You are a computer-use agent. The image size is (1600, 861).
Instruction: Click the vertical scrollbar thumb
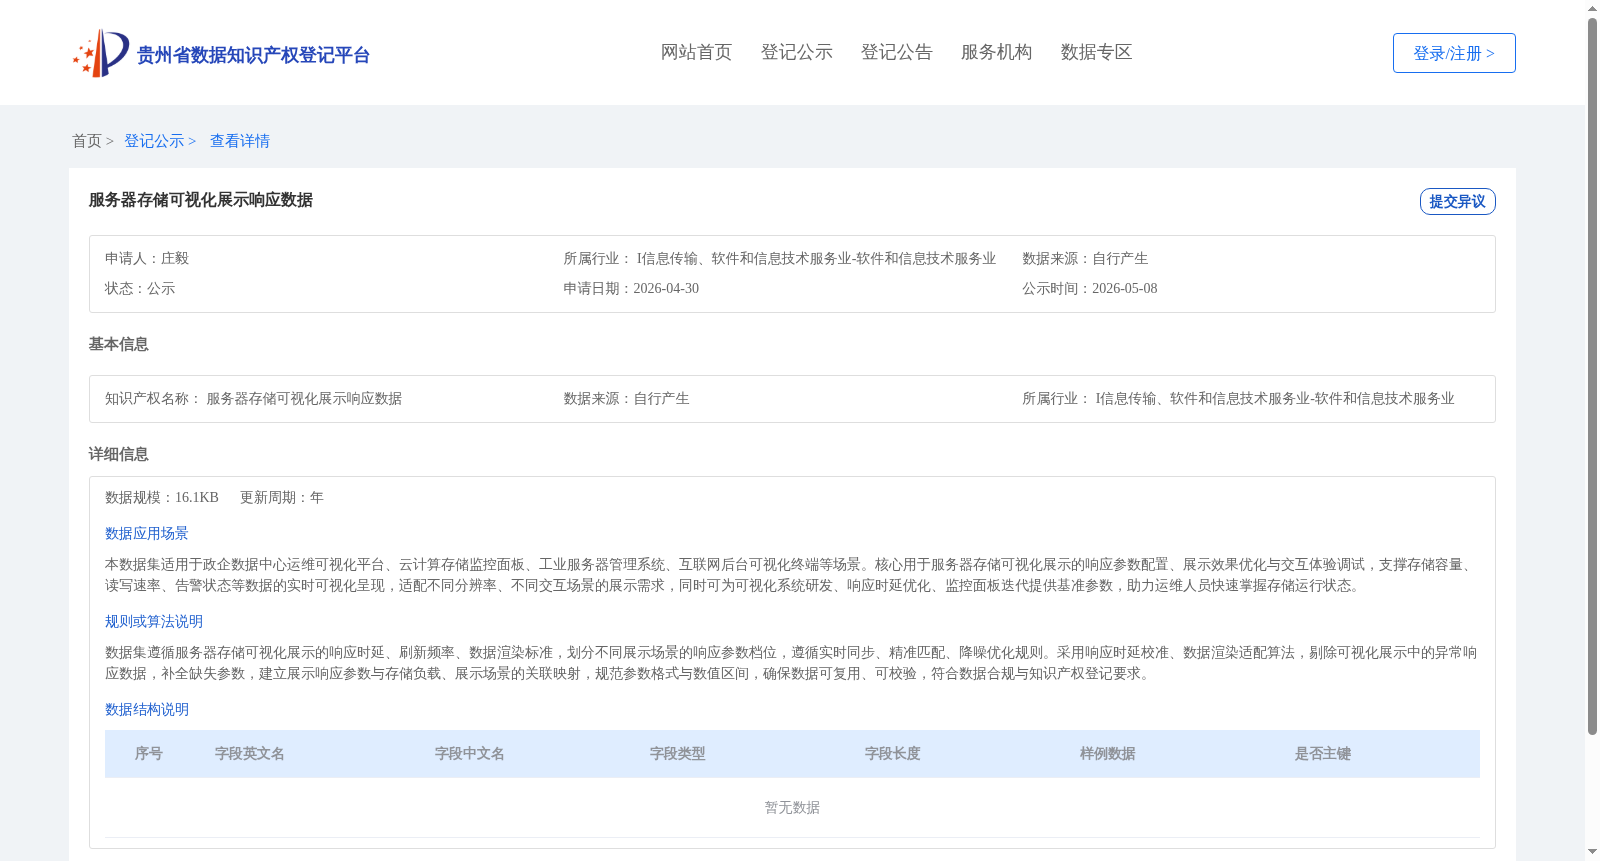(1592, 377)
